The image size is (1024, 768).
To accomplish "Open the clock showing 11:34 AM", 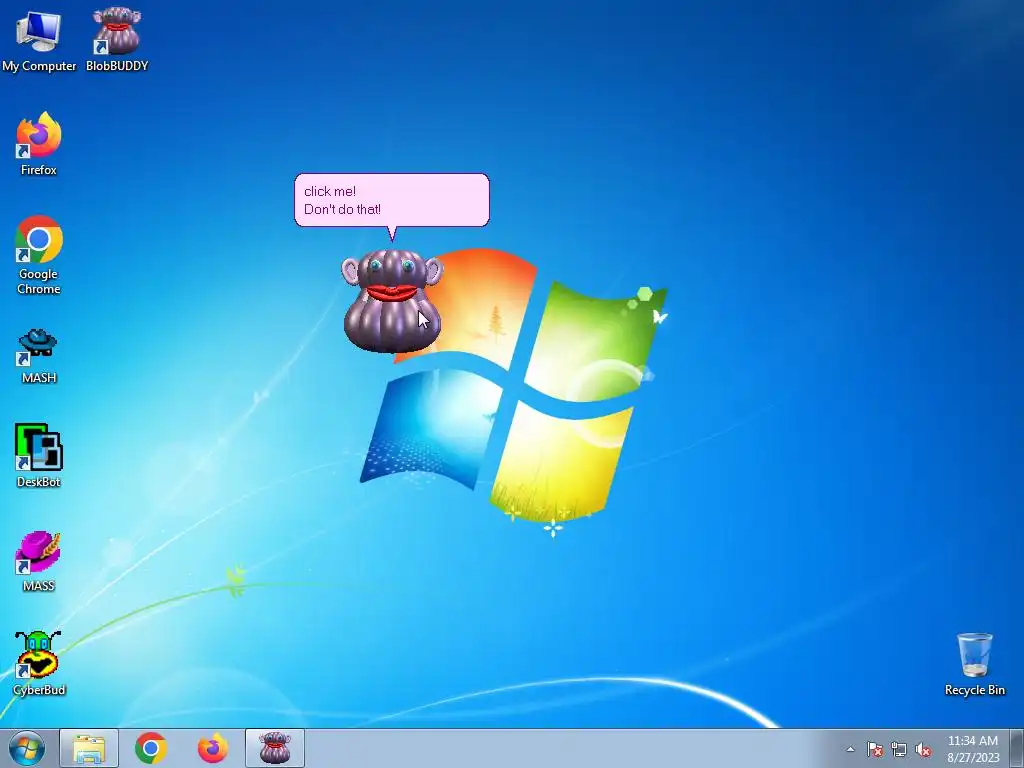I will click(x=973, y=749).
